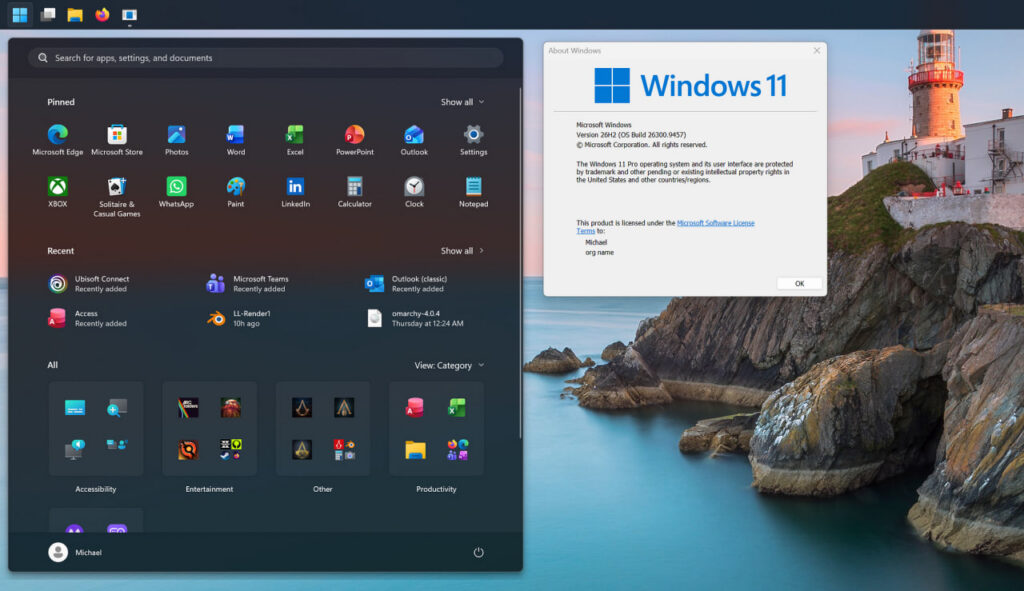The width and height of the screenshot is (1024, 591).
Task: Open Solitaire & Casual Games
Action: point(117,197)
